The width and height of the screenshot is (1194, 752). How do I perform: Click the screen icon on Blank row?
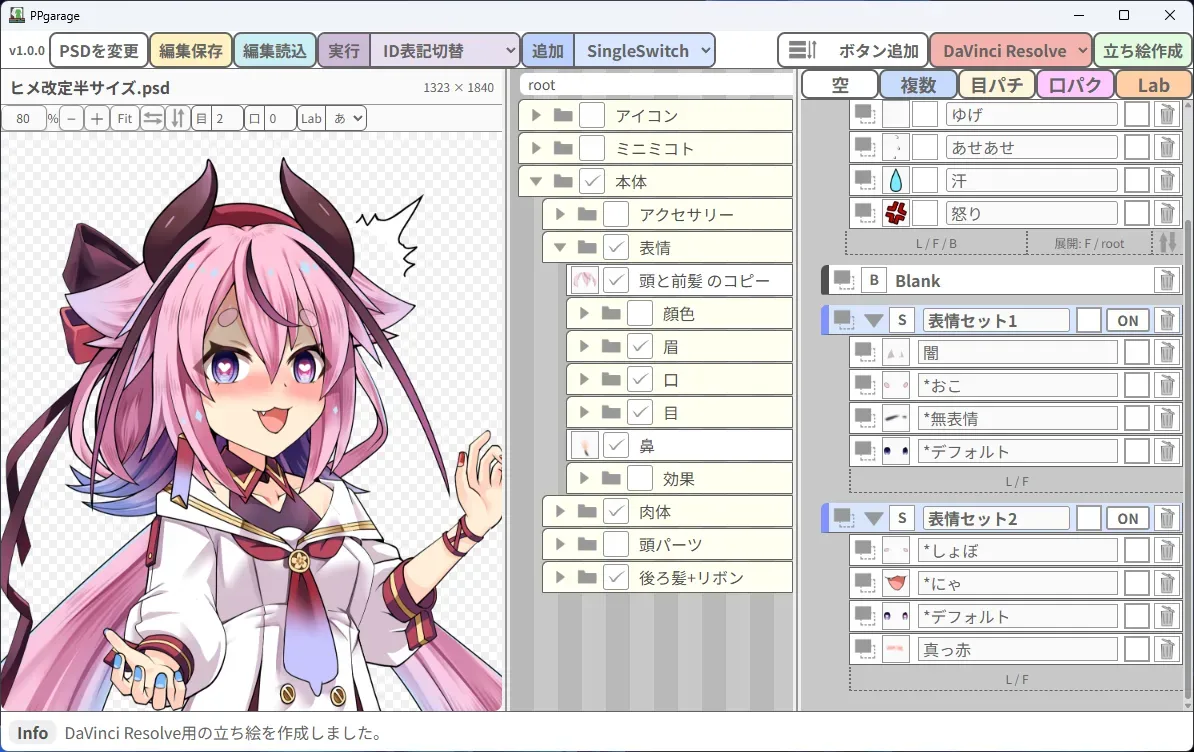point(843,281)
